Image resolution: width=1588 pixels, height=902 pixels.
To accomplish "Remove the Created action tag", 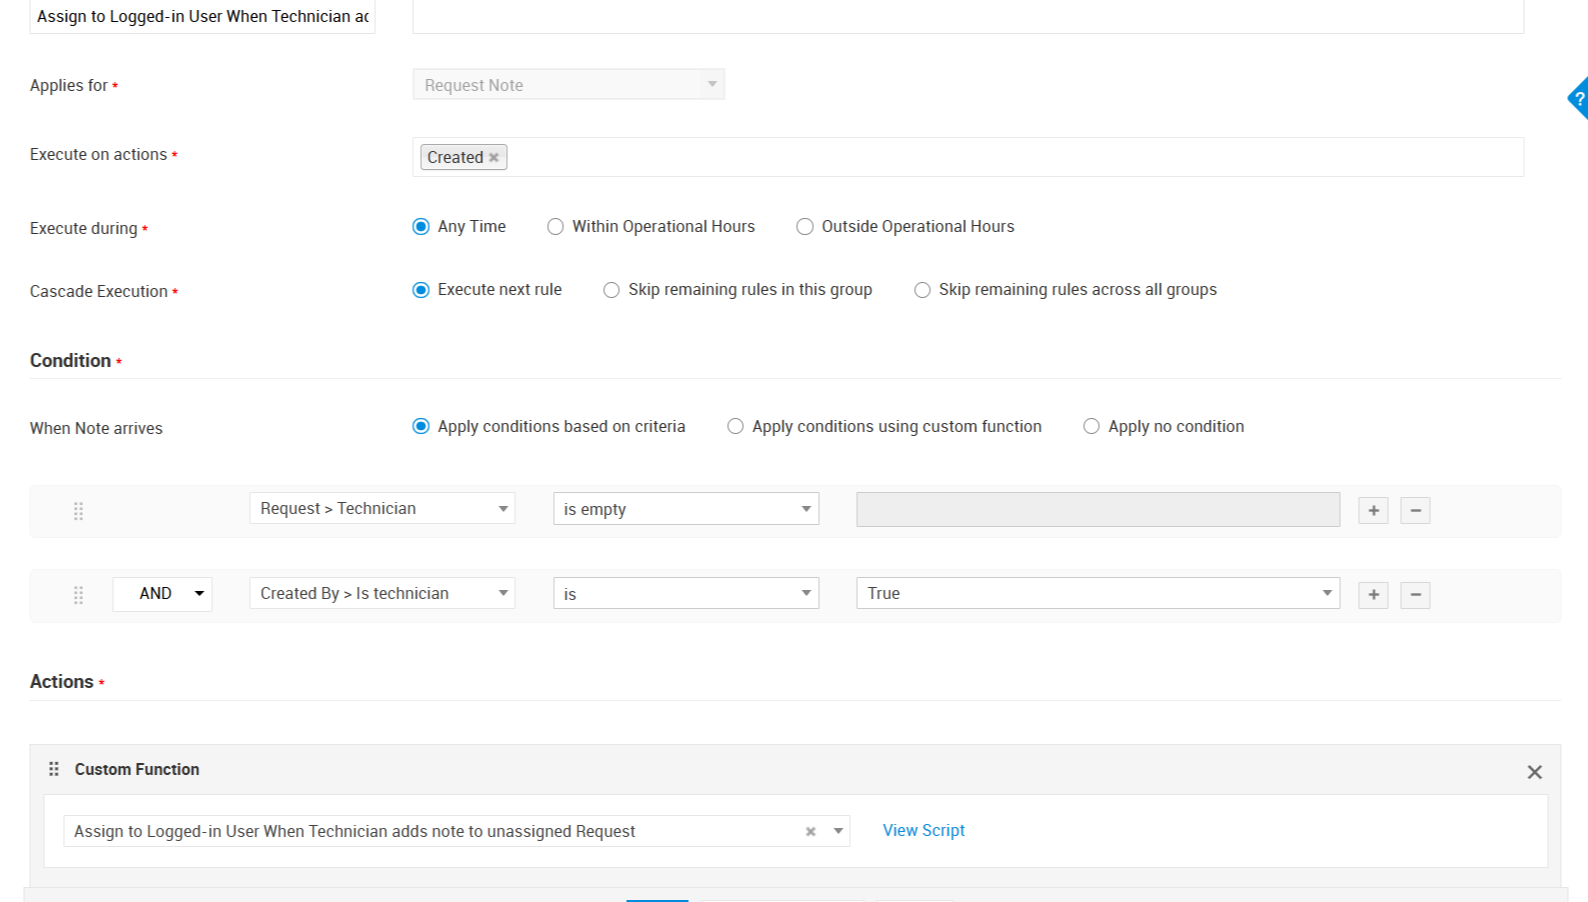I will (494, 158).
